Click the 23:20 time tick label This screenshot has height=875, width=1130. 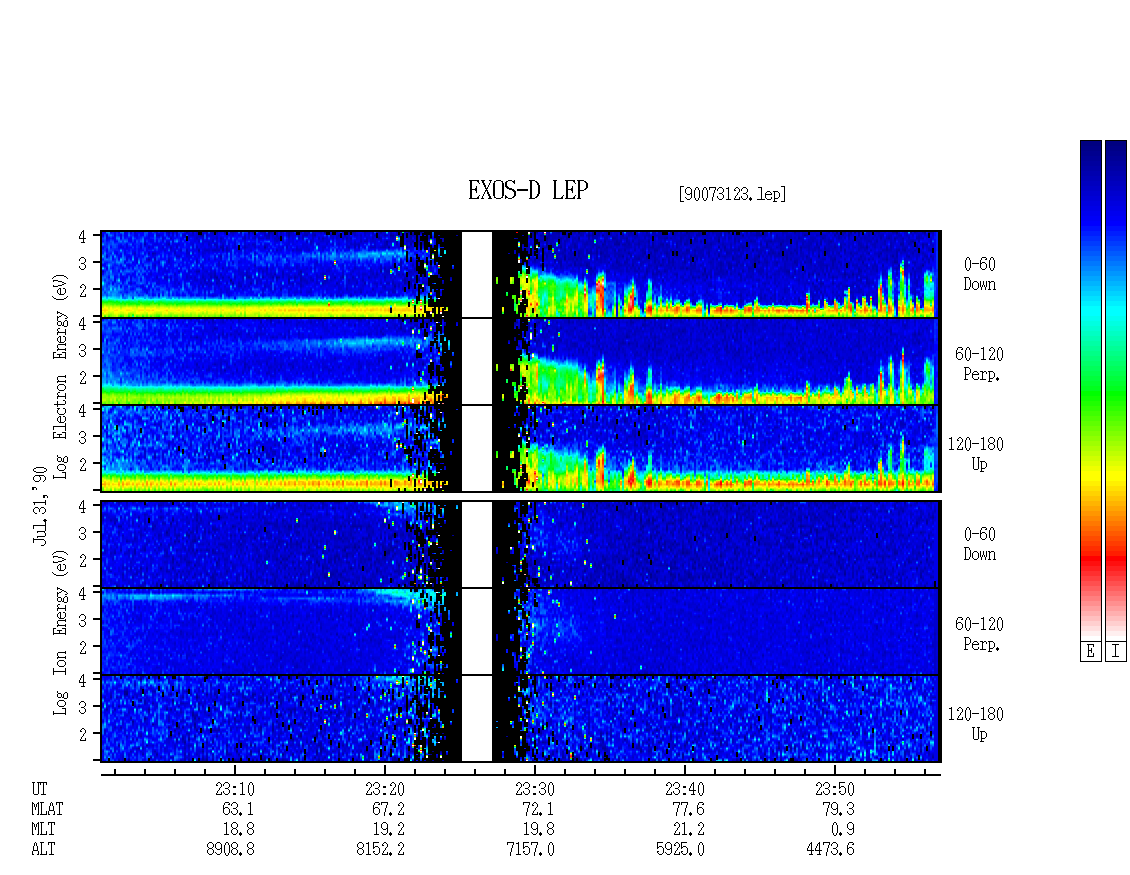pos(385,789)
